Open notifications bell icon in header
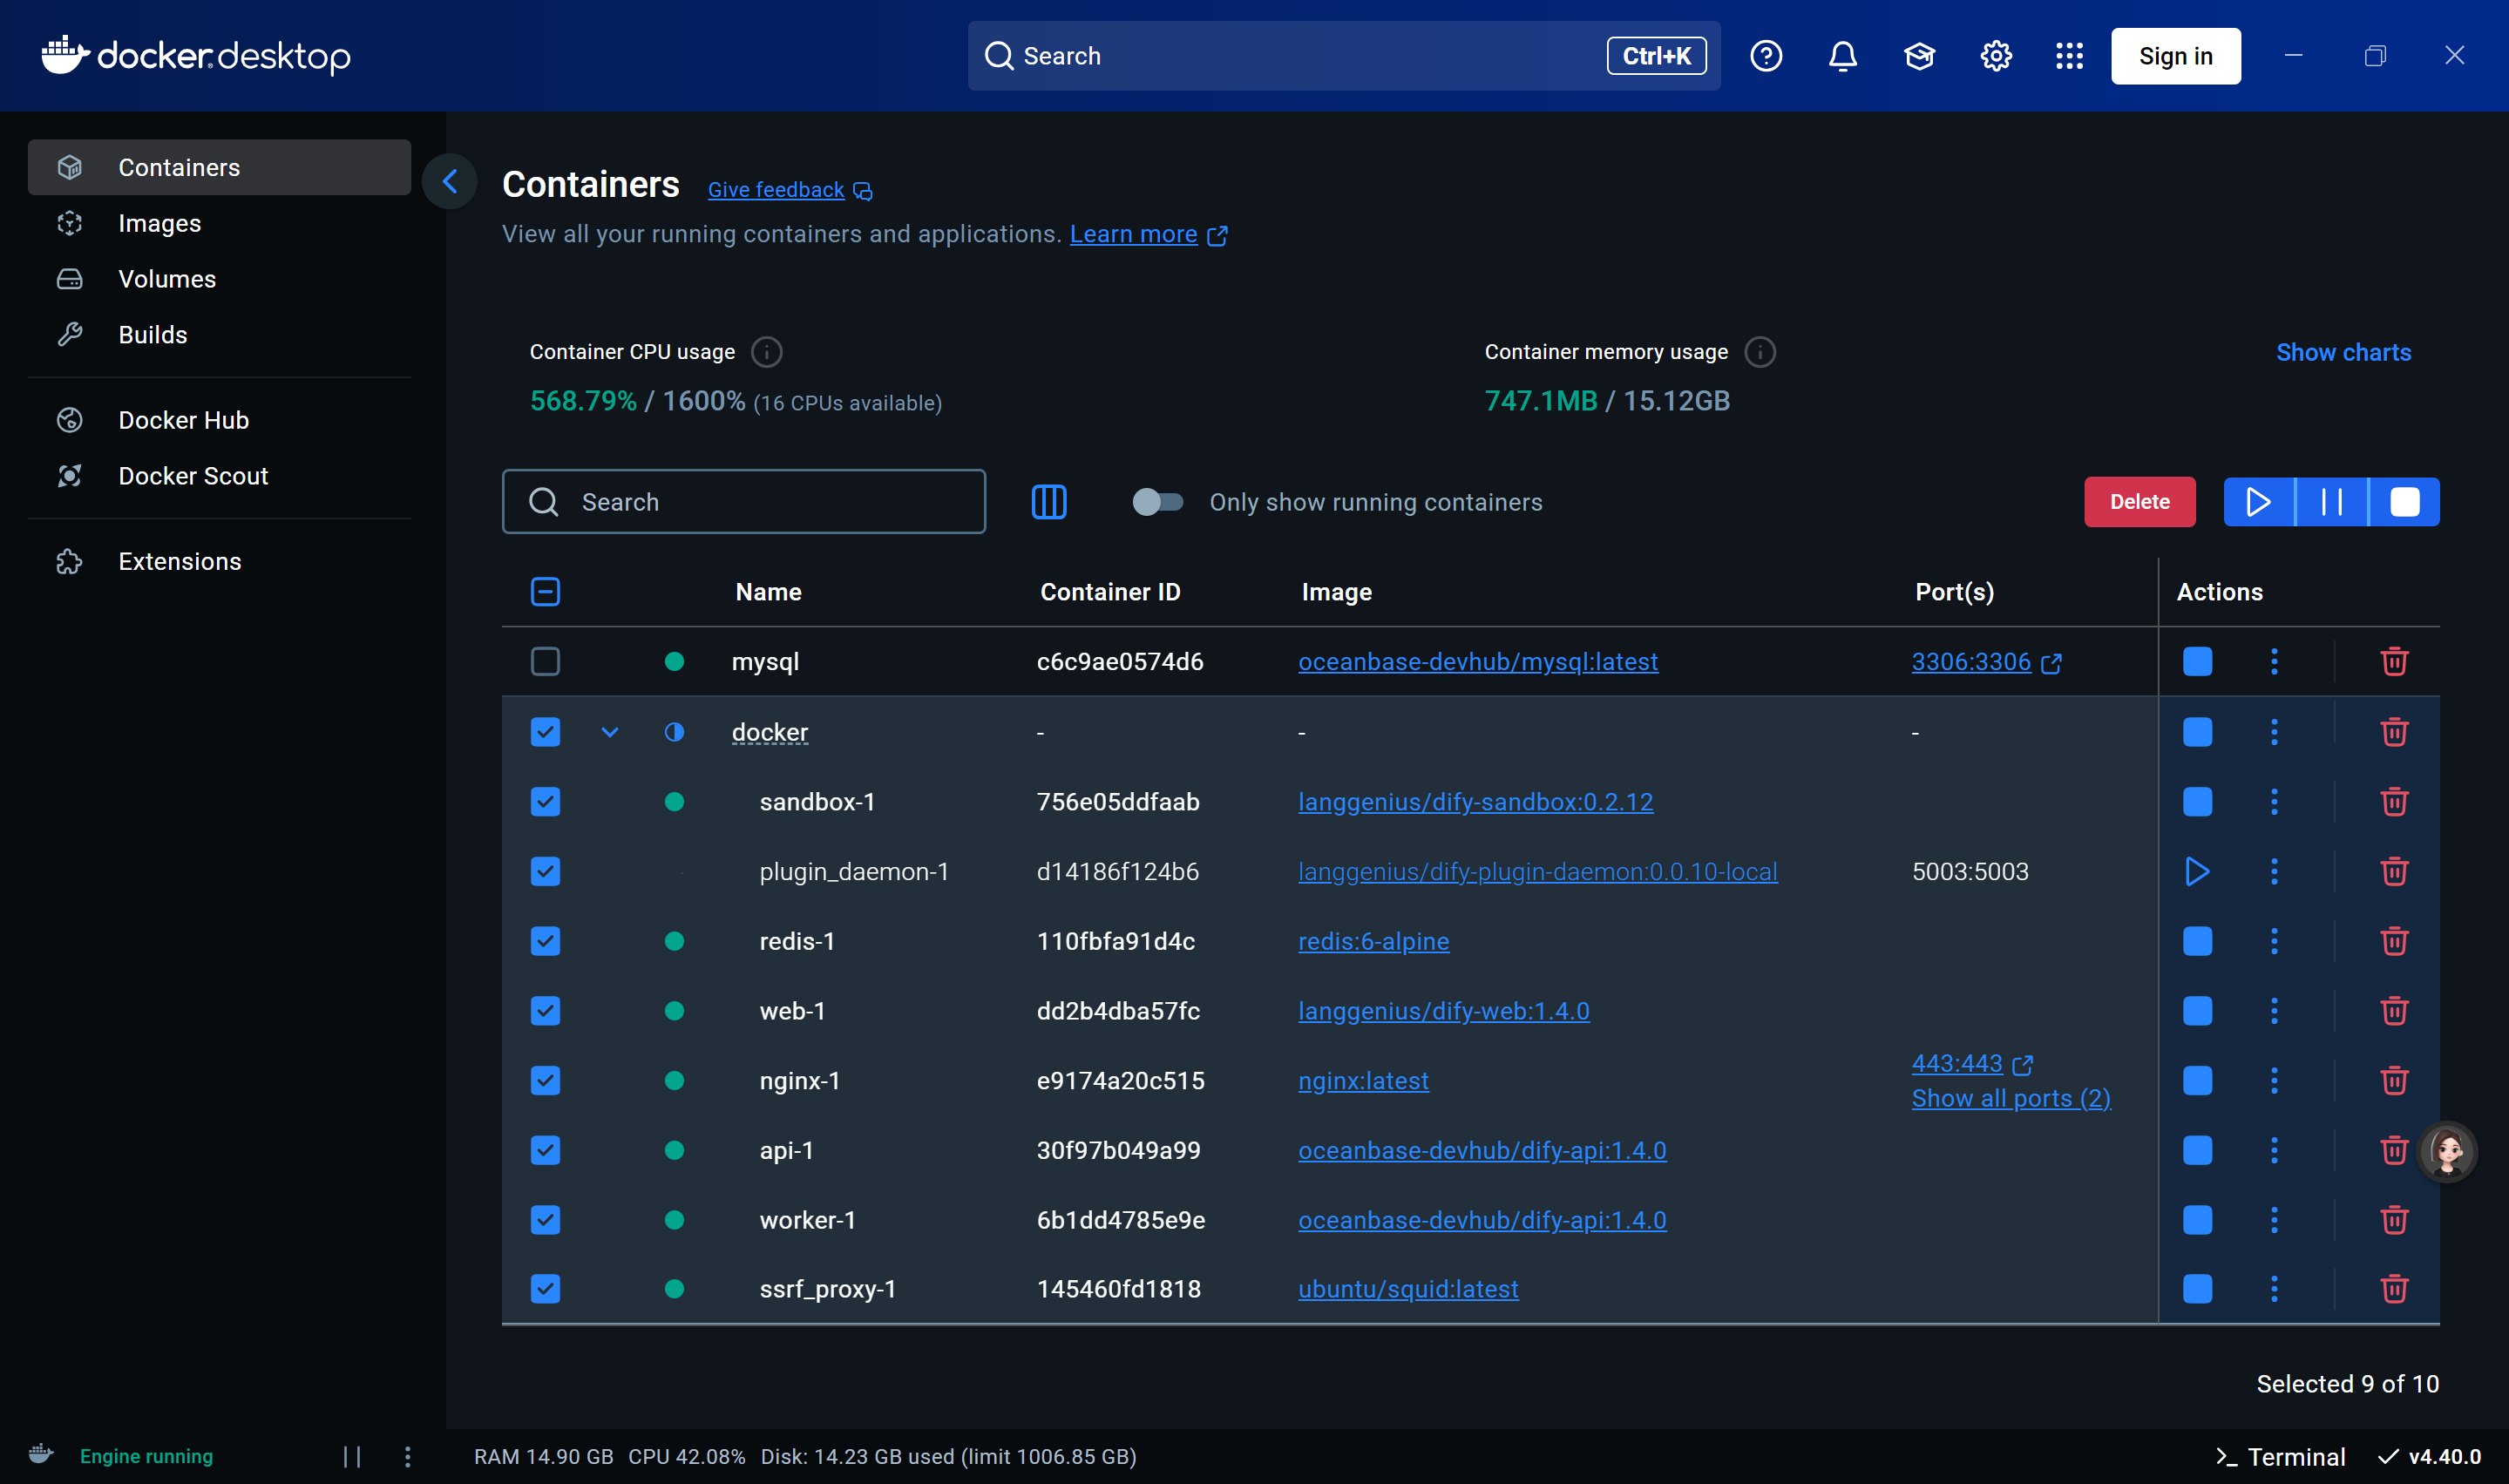 coord(1842,56)
